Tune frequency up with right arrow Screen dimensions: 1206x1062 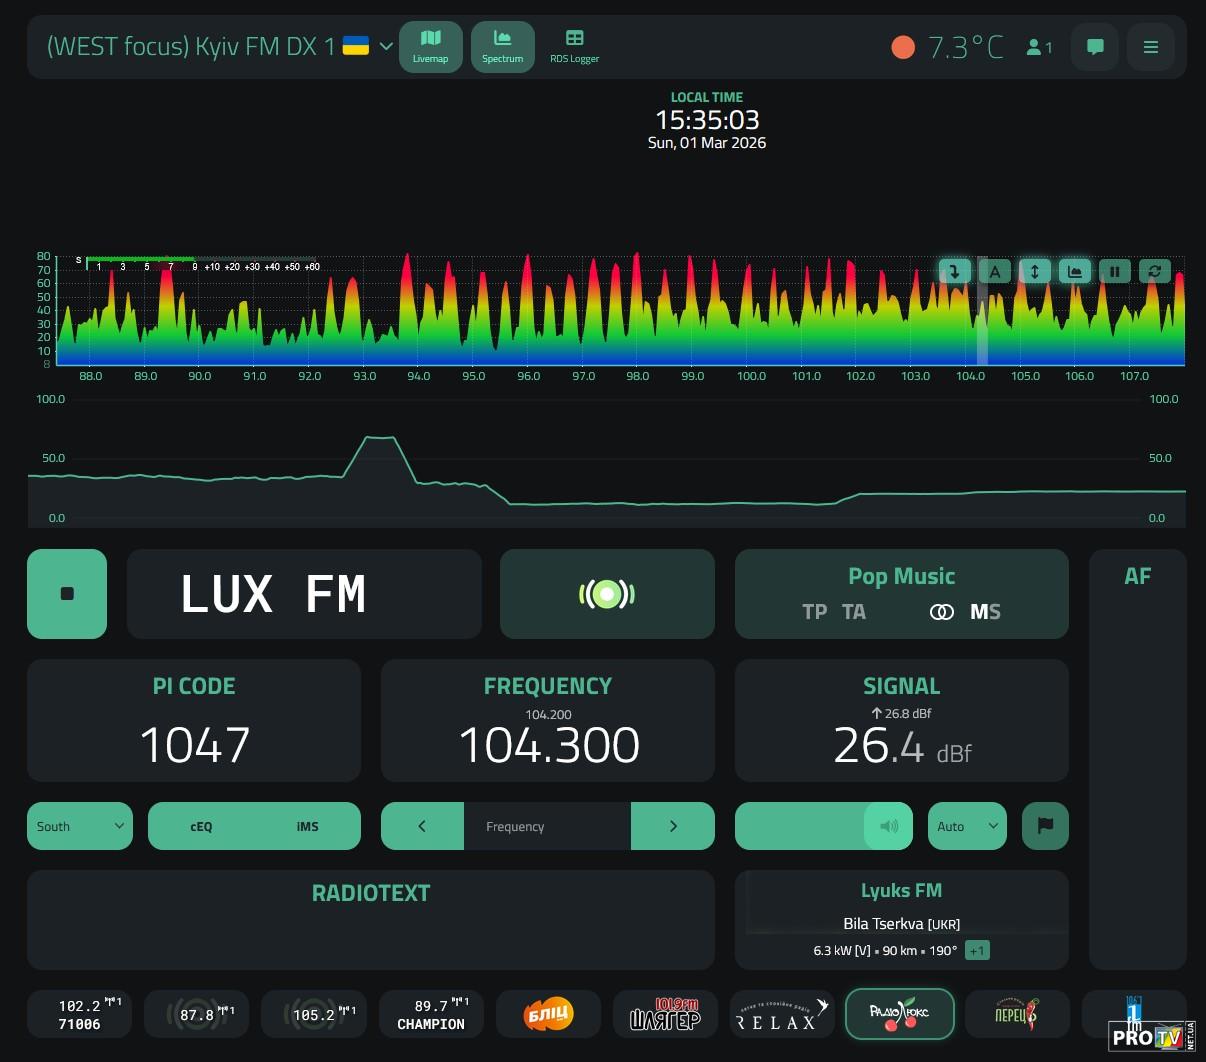[672, 826]
